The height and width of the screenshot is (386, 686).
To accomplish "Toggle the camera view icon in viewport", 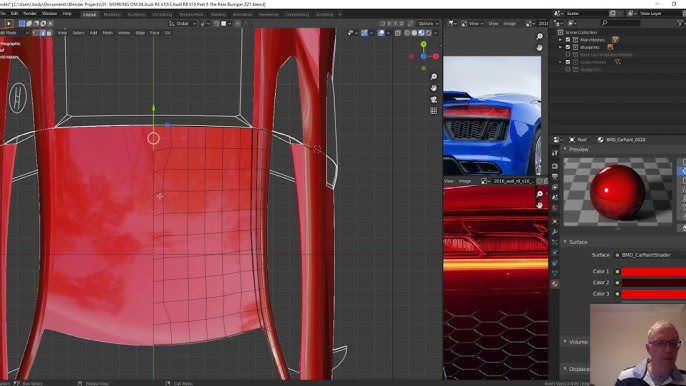I will coord(434,100).
